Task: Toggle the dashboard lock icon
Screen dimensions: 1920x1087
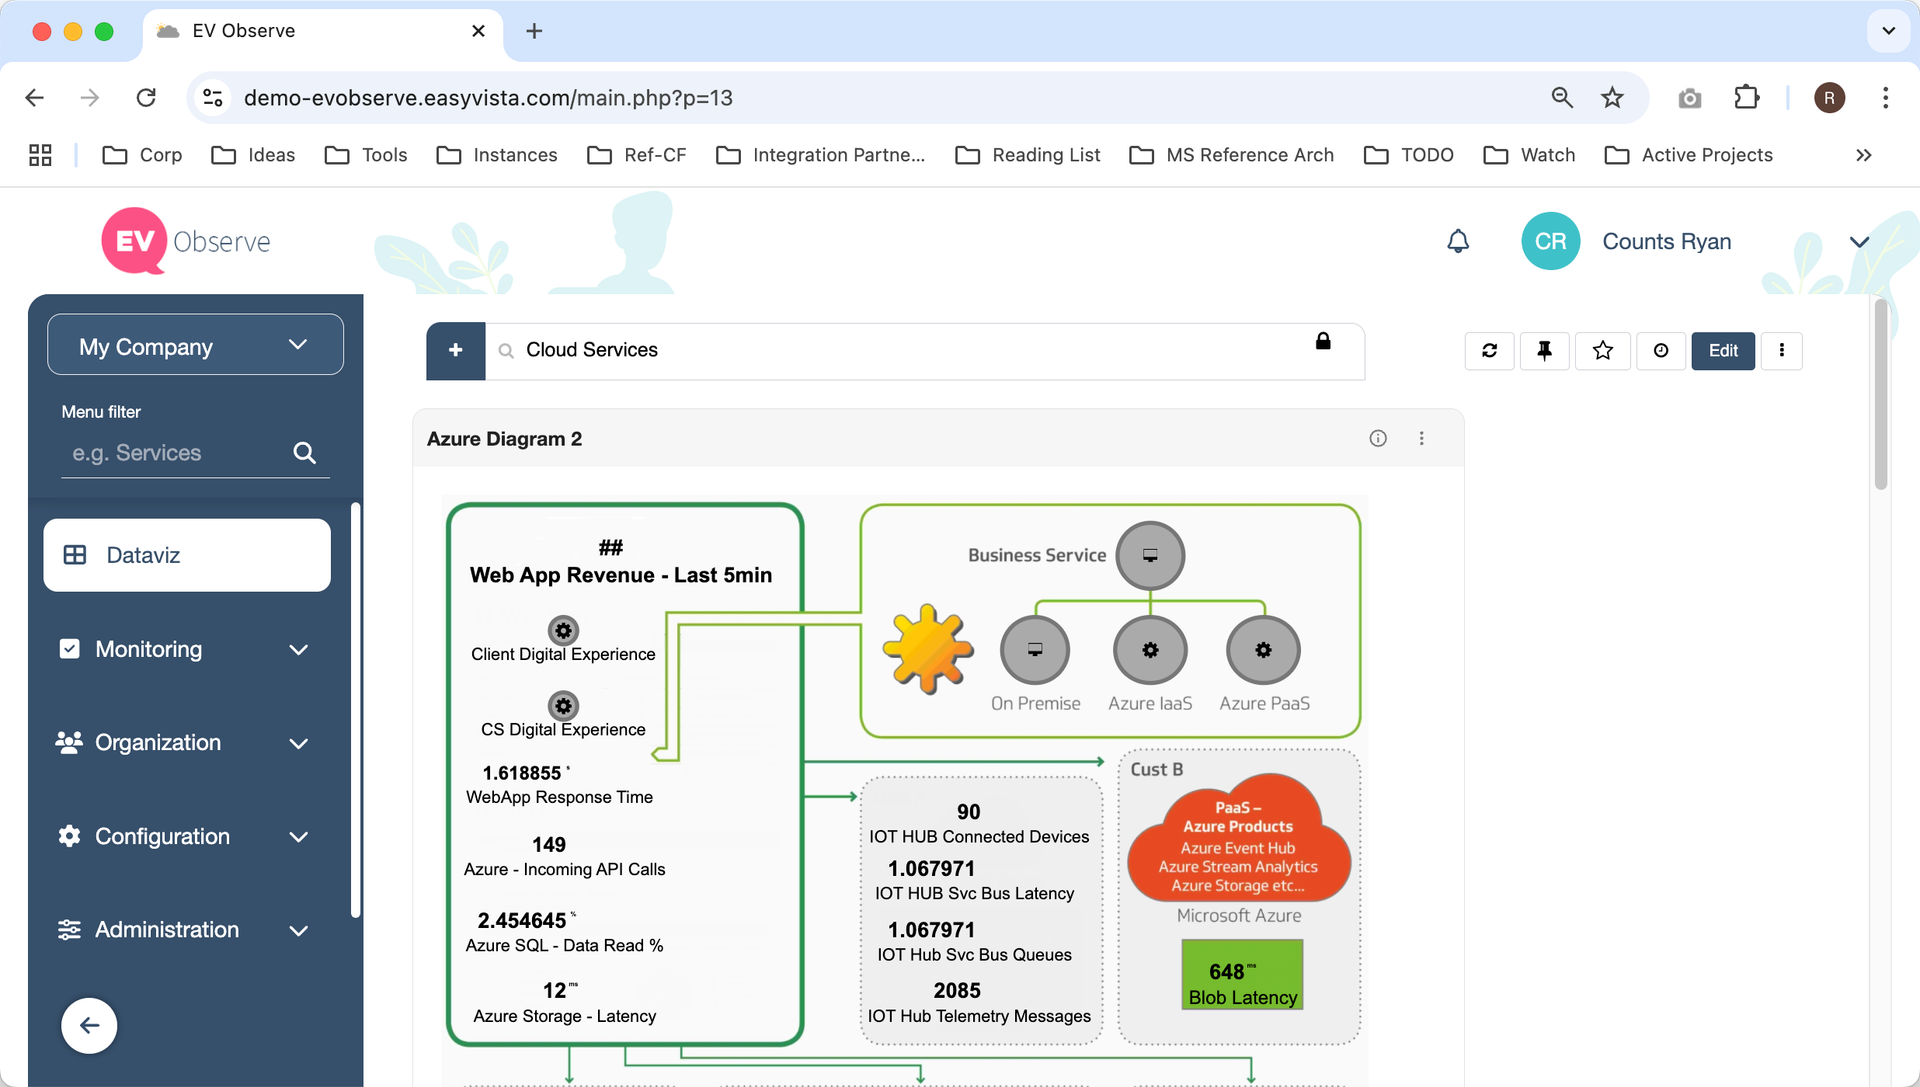Action: [1323, 341]
